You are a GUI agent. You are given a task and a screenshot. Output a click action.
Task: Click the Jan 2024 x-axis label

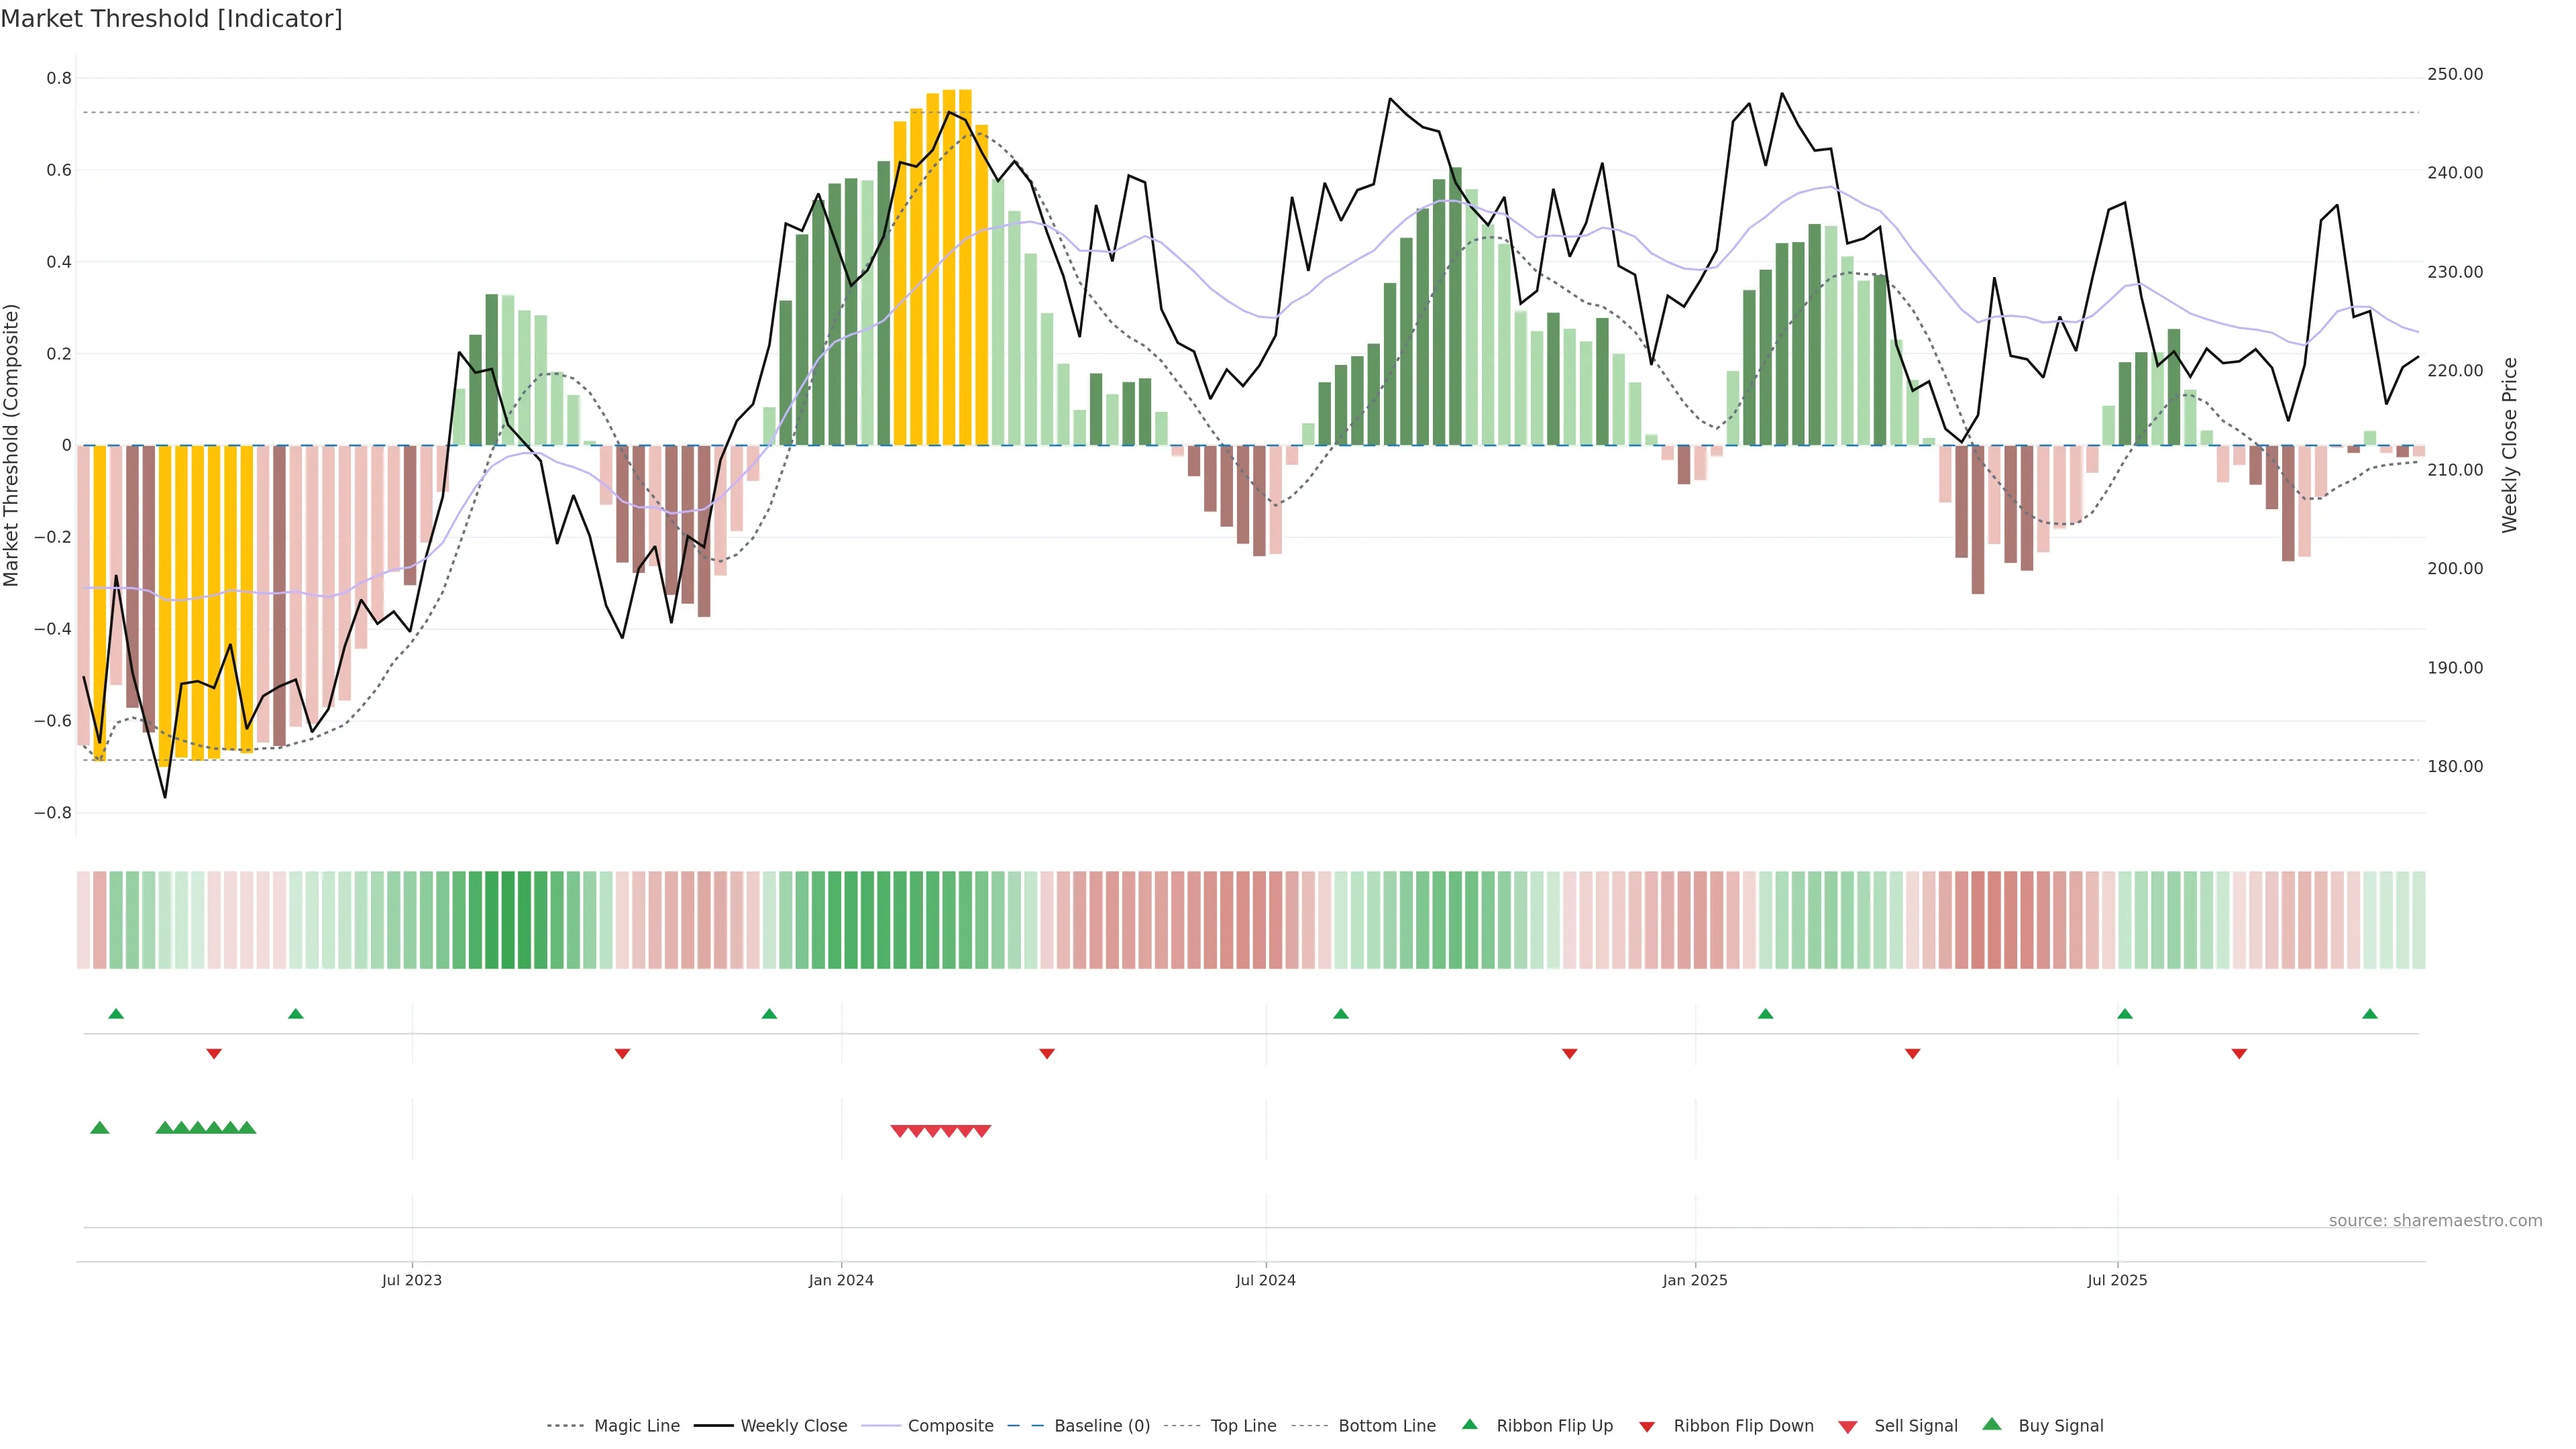click(841, 1280)
